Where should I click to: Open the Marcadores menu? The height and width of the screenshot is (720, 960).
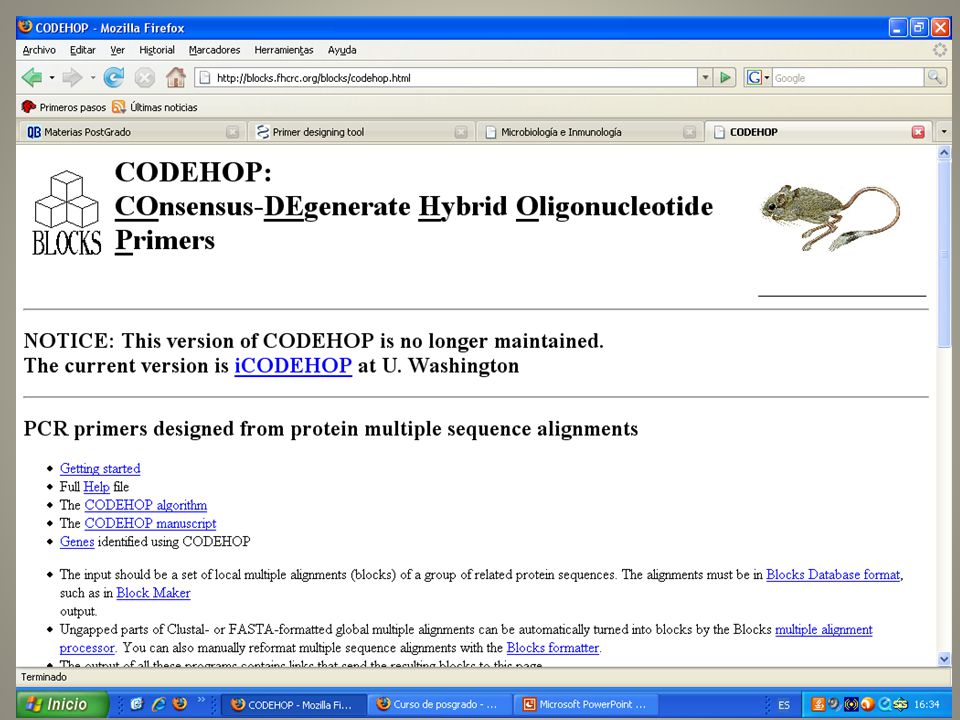214,50
